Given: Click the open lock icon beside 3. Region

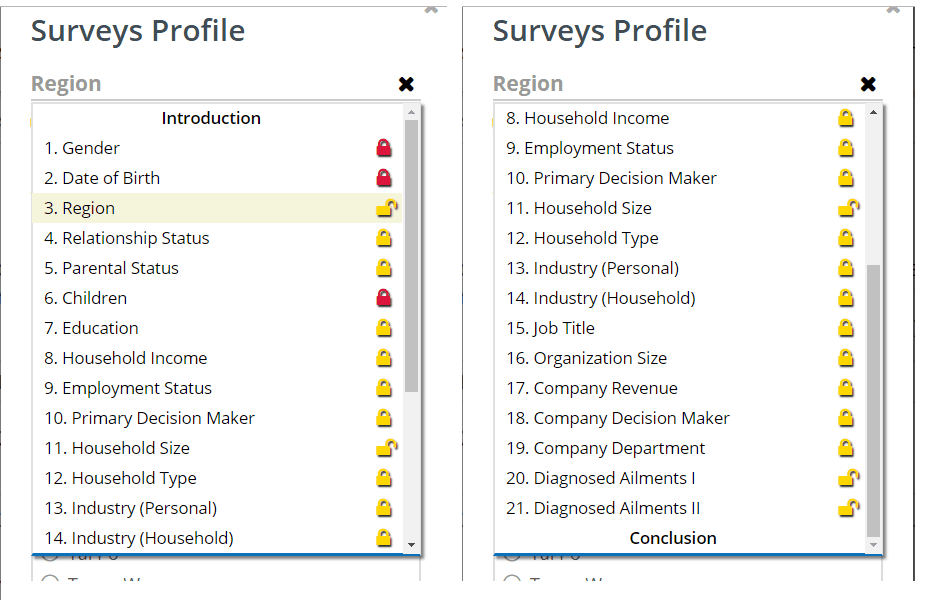Looking at the screenshot, I should pos(386,209).
